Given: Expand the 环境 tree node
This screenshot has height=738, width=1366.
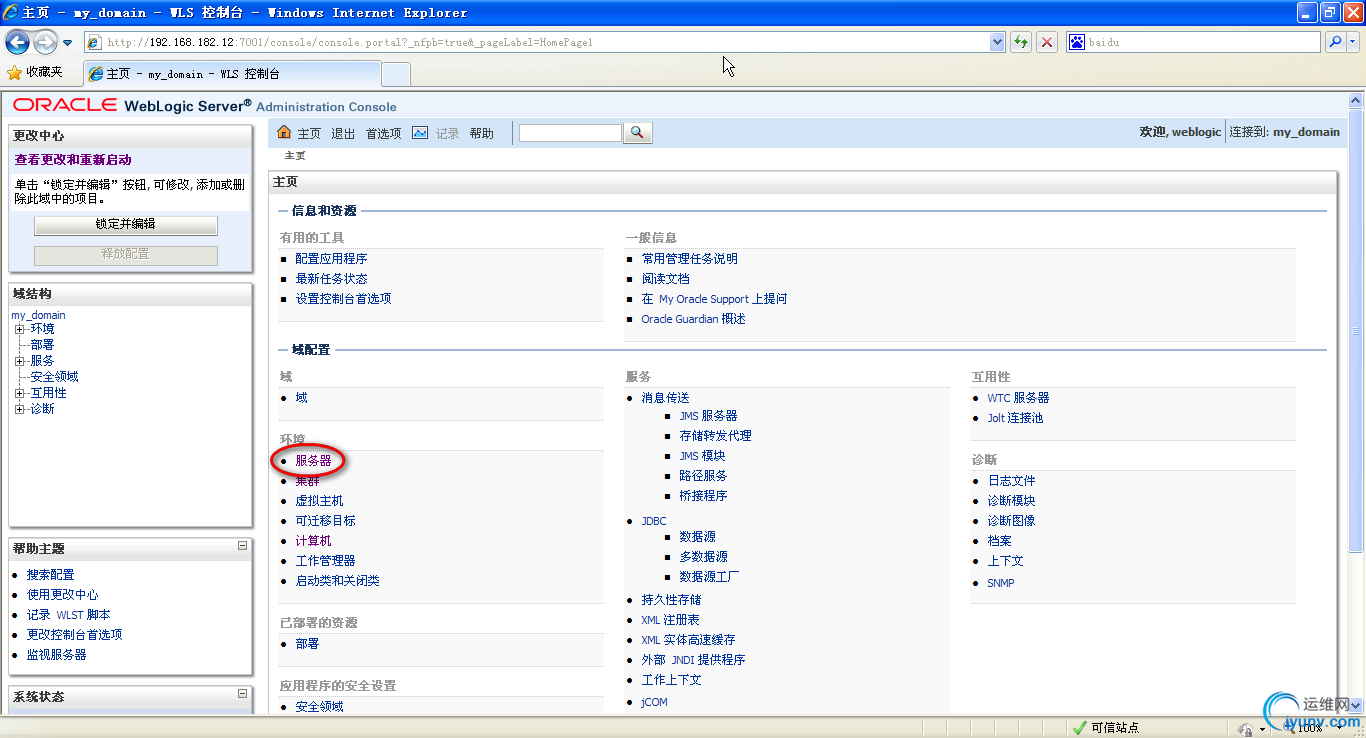Looking at the screenshot, I should [19, 329].
